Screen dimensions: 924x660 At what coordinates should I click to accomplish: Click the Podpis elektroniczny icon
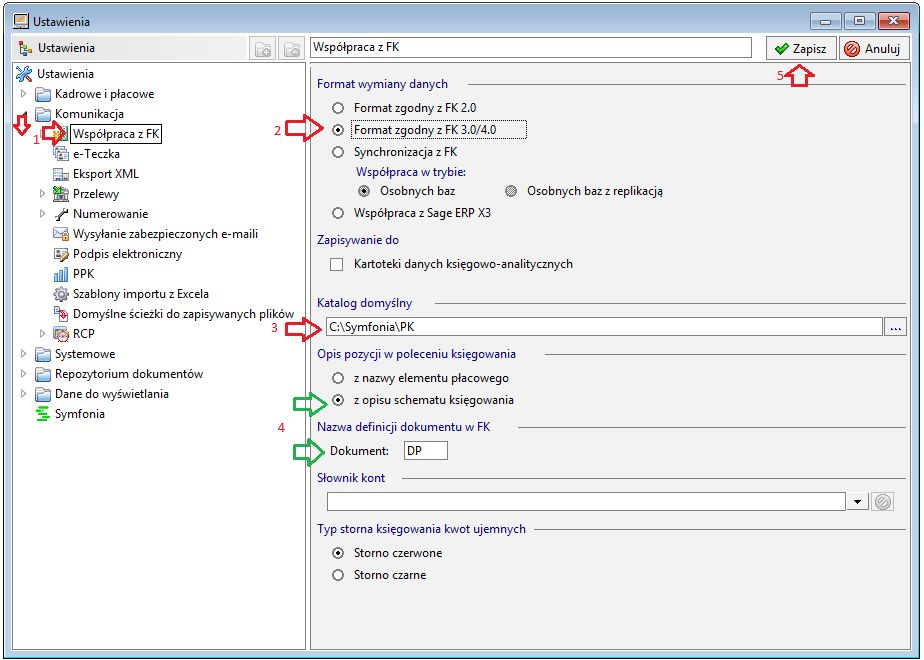click(x=61, y=254)
